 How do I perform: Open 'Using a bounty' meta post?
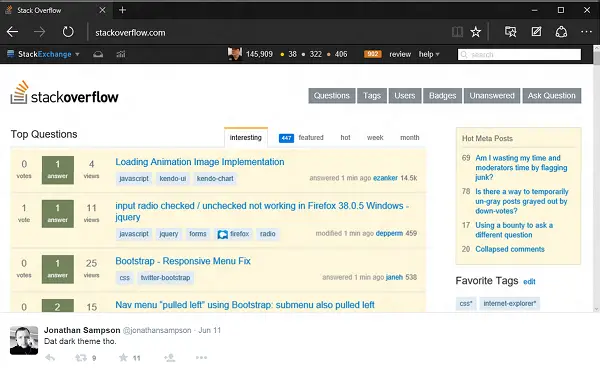tap(514, 230)
